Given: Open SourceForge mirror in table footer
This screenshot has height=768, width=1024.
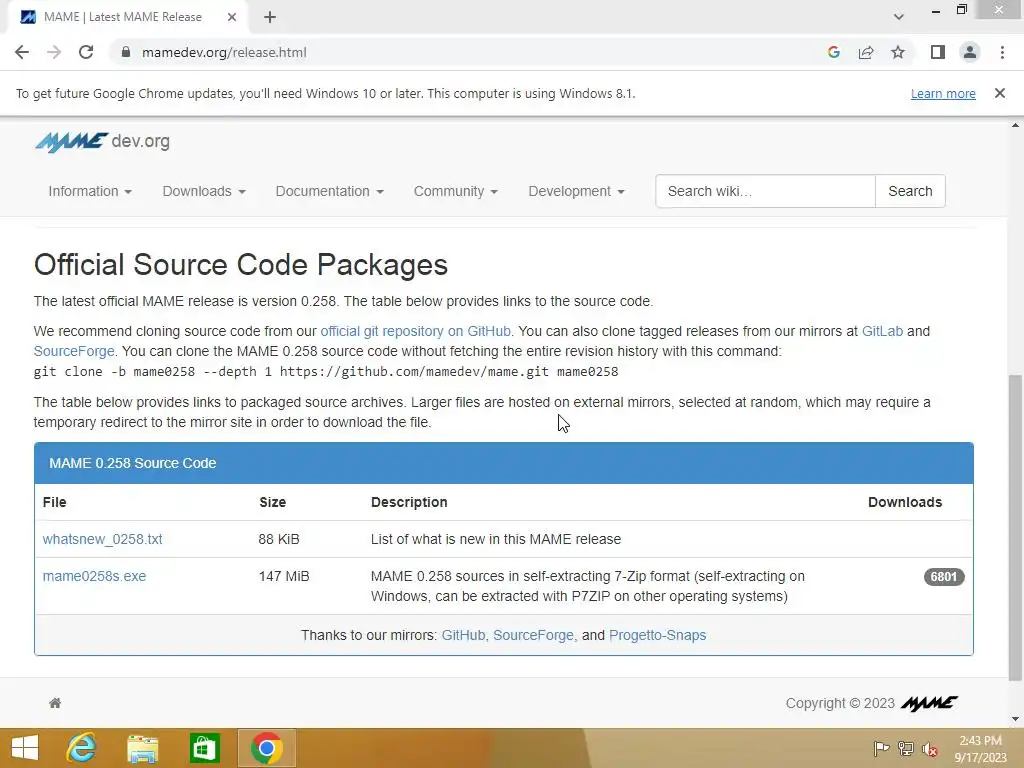Looking at the screenshot, I should tap(533, 635).
